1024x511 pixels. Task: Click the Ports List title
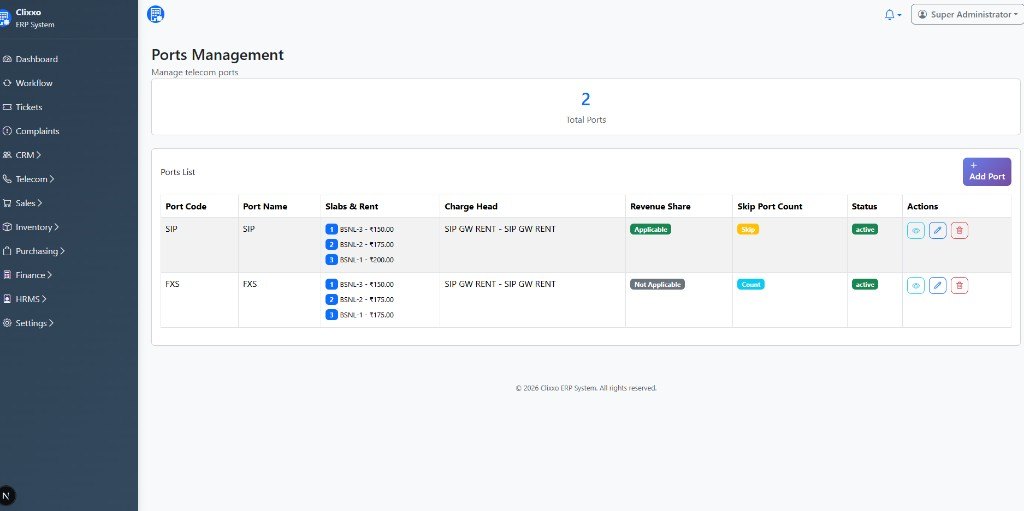coord(178,172)
